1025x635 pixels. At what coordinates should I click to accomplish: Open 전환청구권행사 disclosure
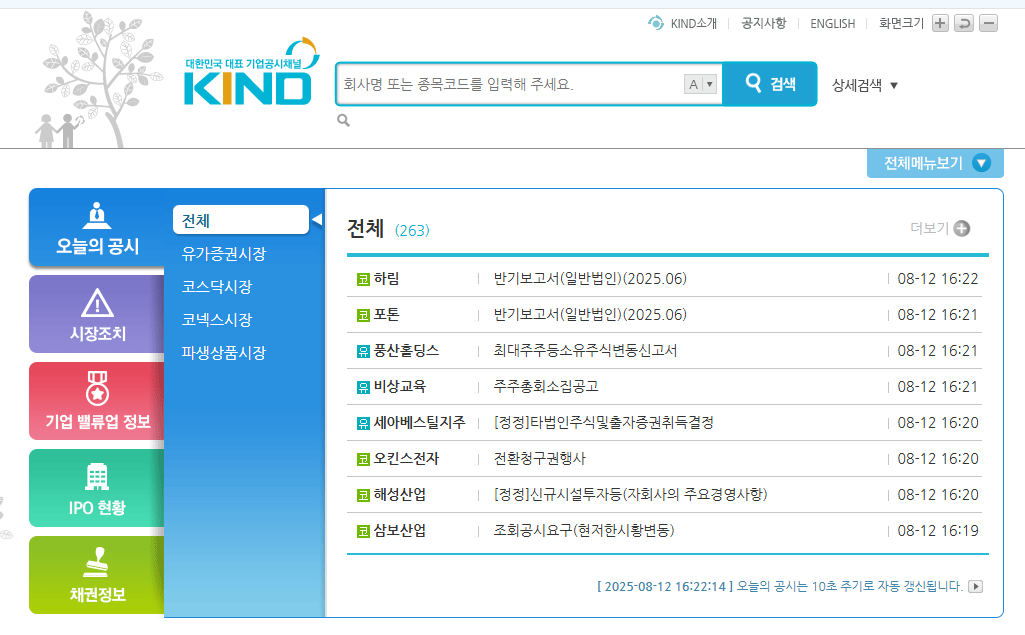click(539, 458)
